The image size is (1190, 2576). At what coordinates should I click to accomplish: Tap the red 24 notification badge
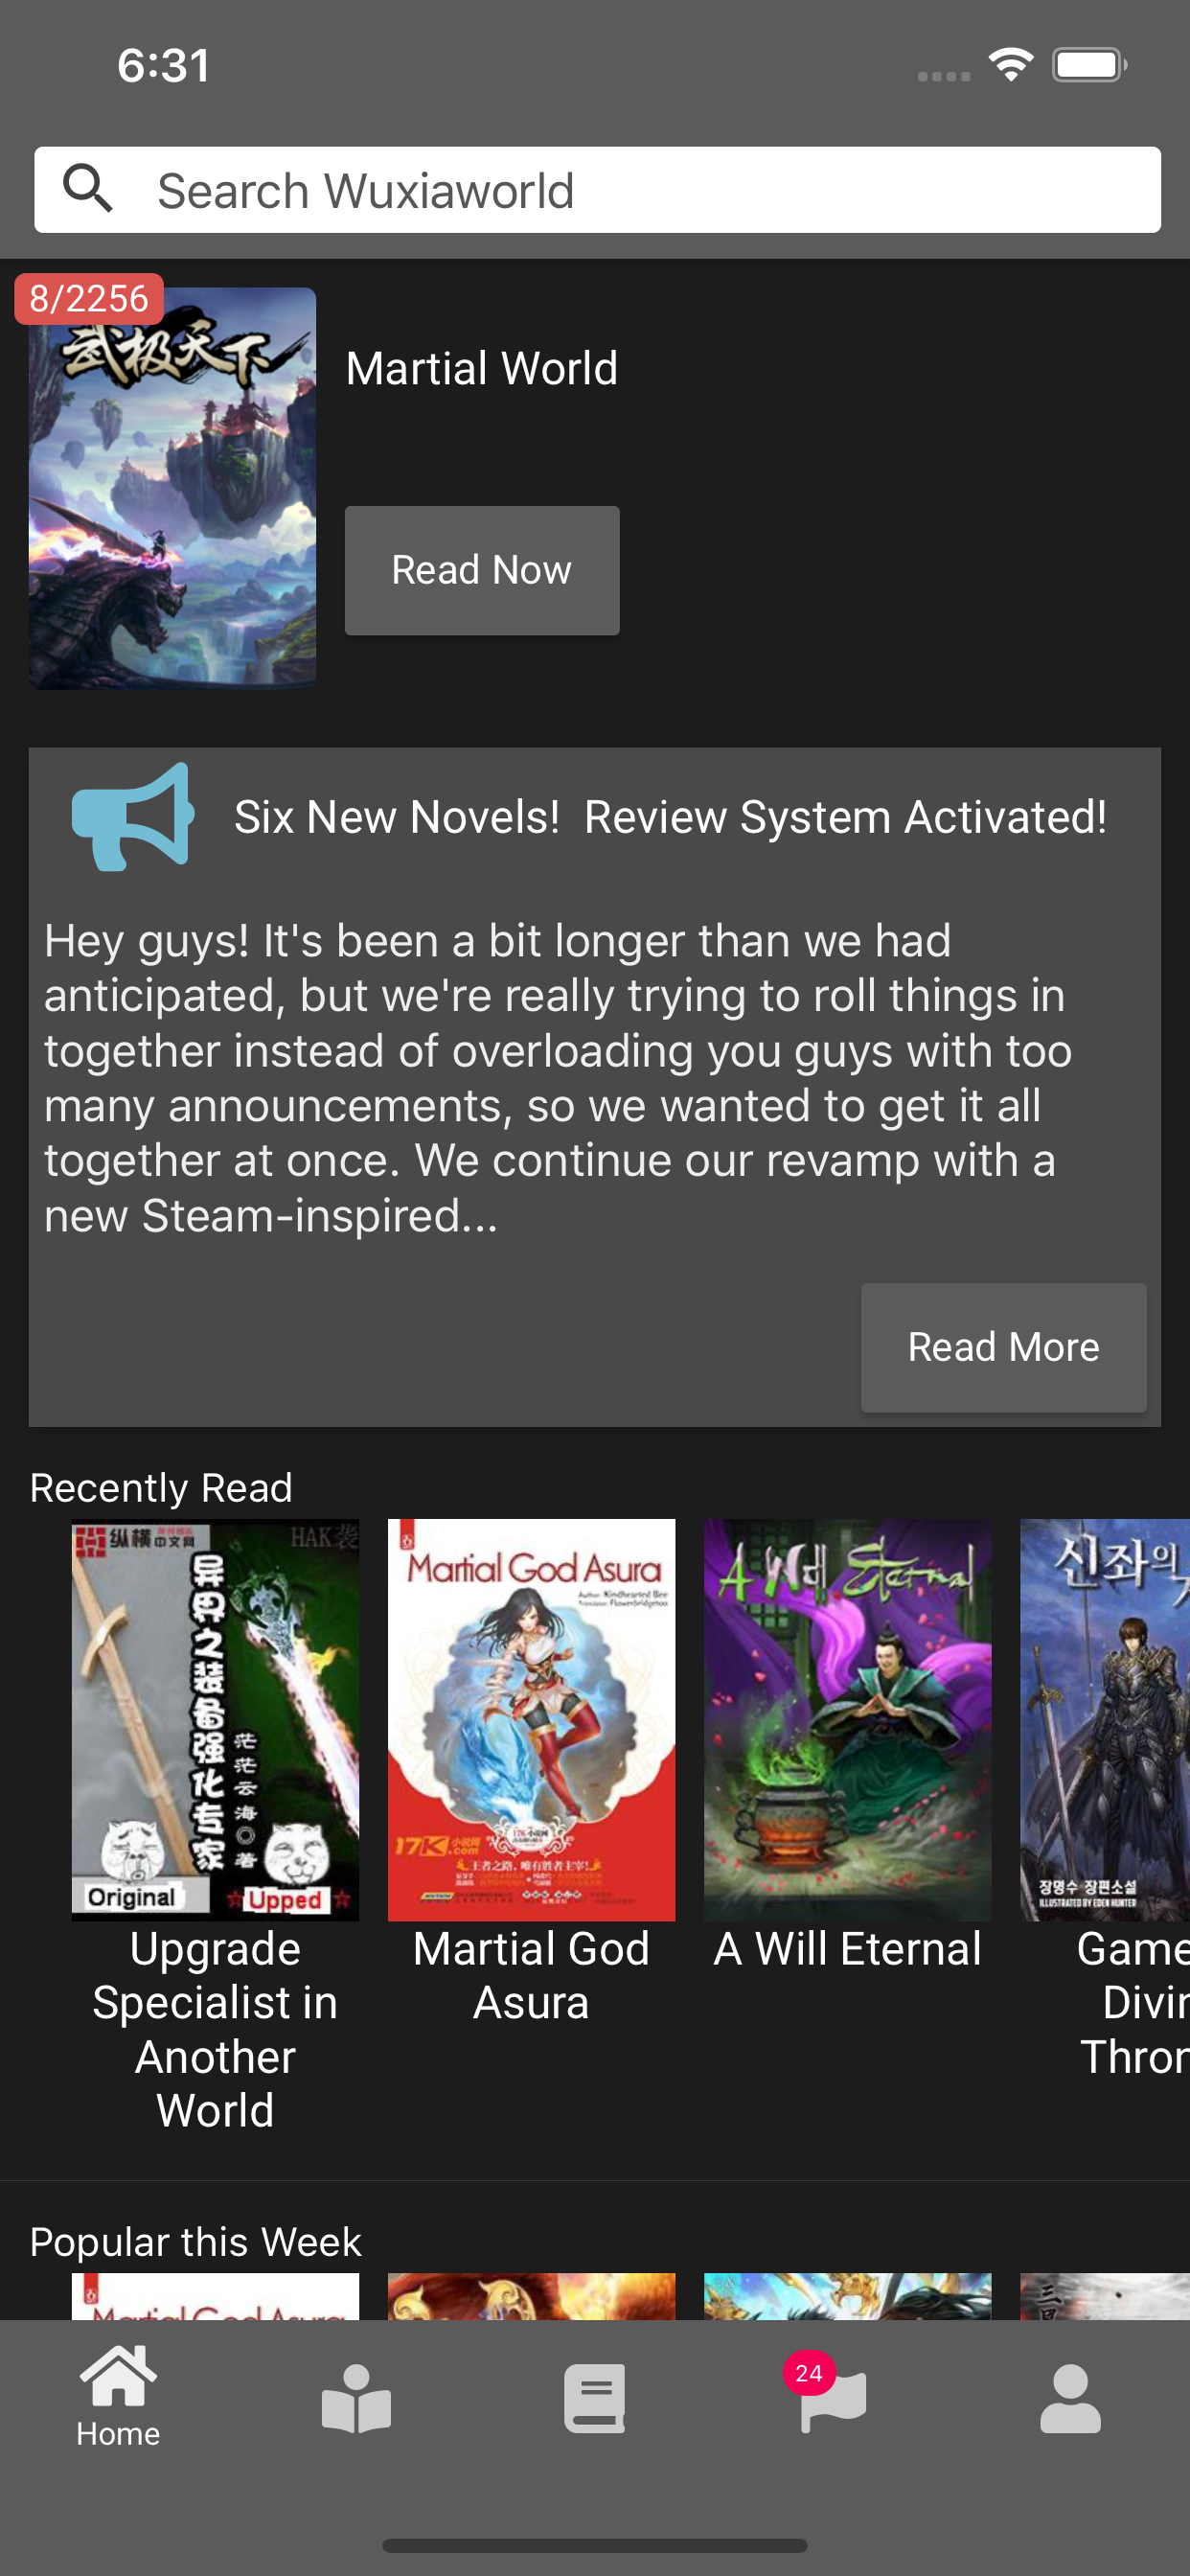[809, 2373]
